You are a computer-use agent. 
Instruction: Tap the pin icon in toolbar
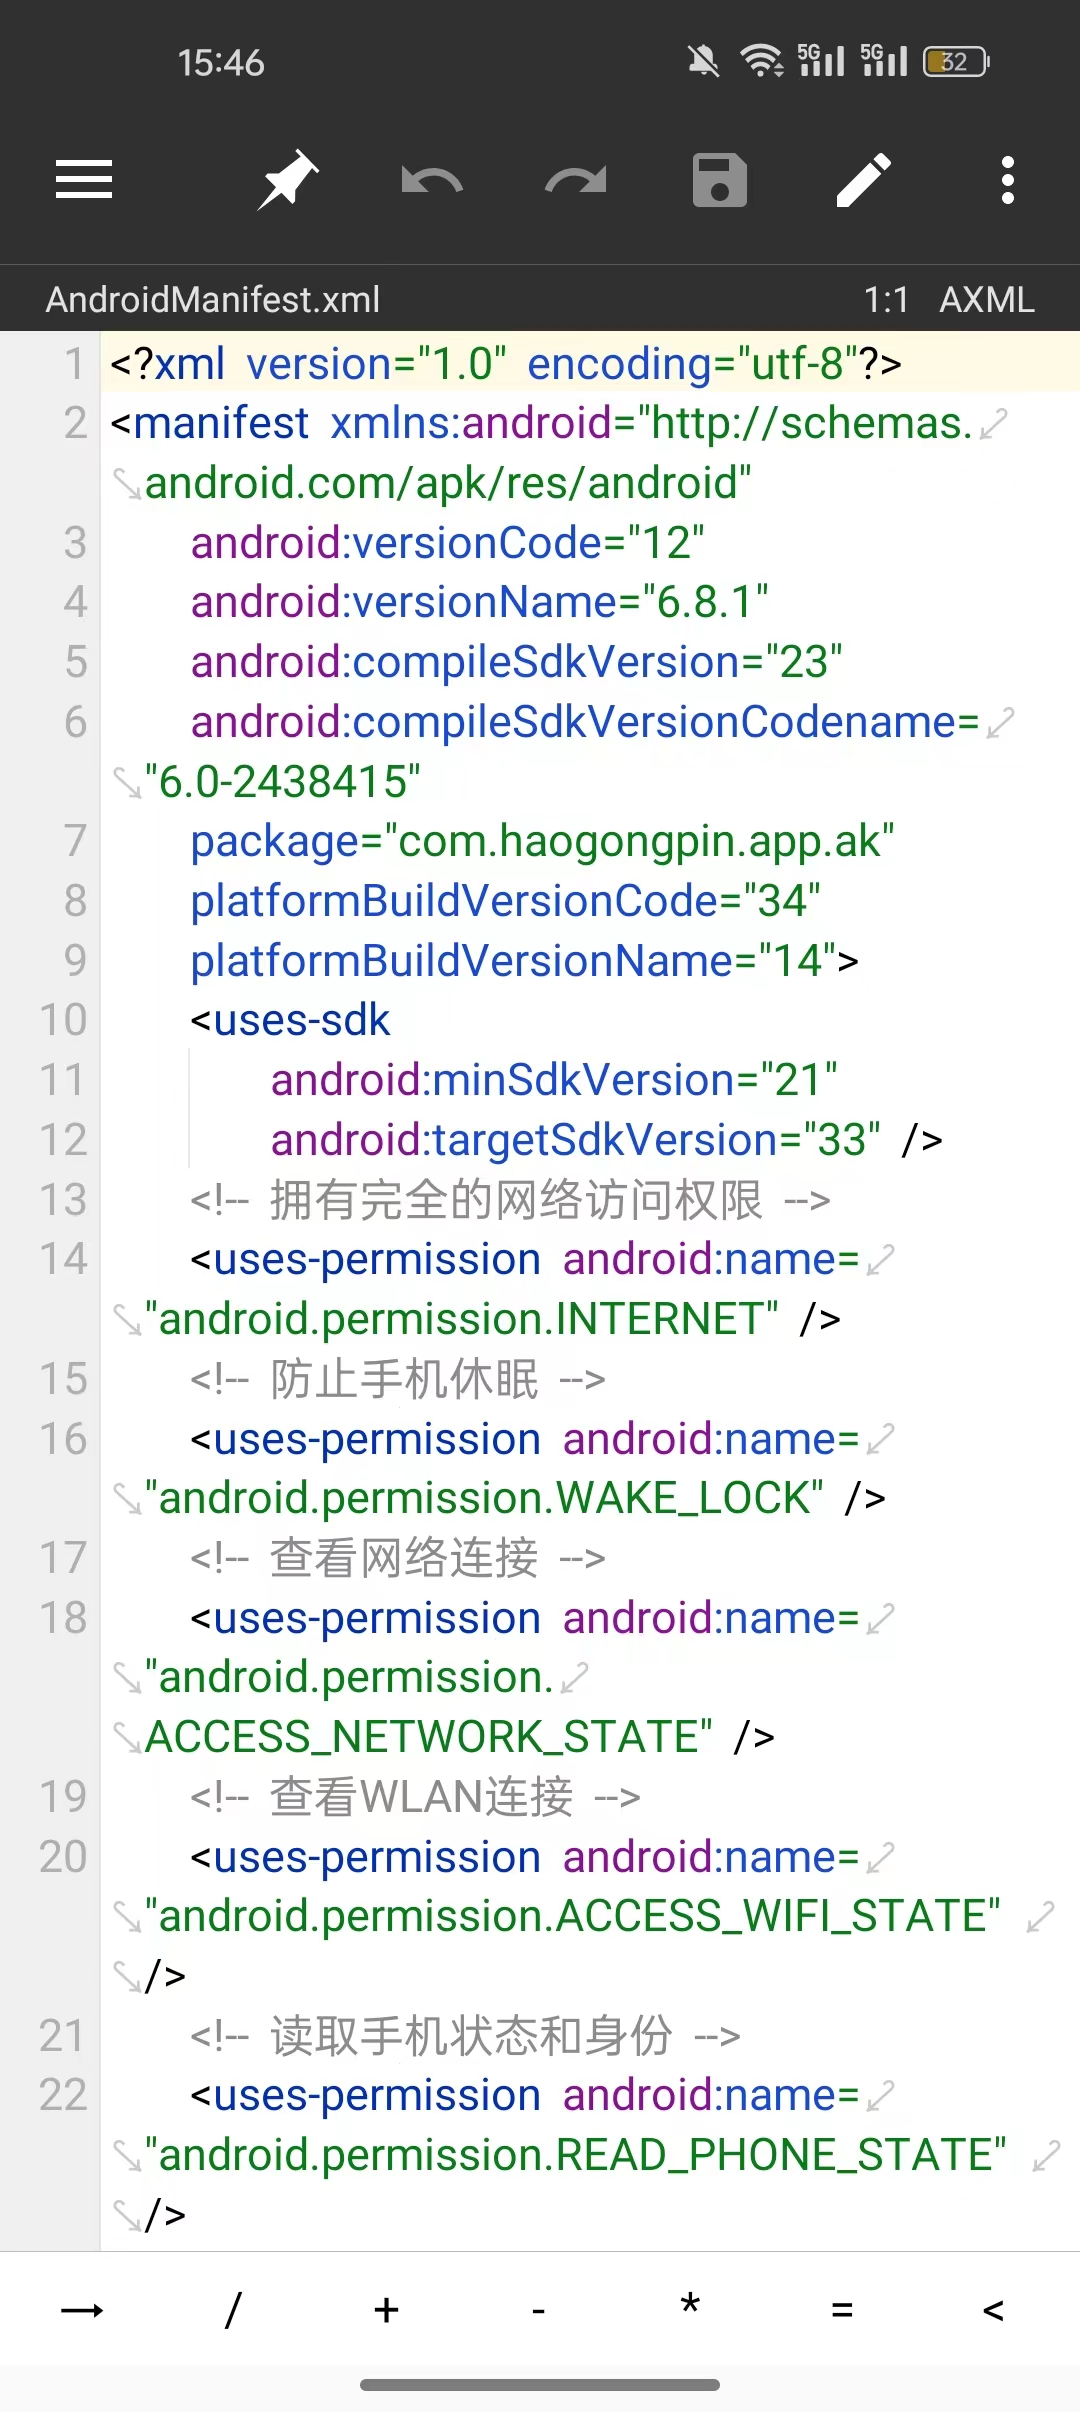coord(288,180)
